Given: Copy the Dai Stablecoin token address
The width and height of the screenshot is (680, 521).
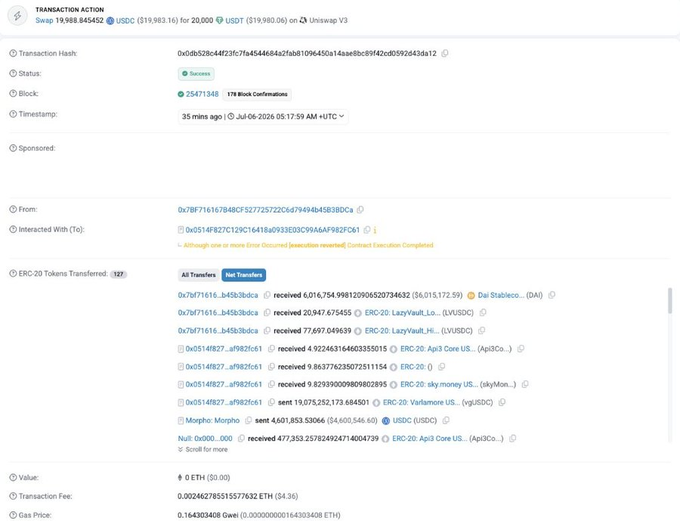Looking at the screenshot, I should (552, 295).
